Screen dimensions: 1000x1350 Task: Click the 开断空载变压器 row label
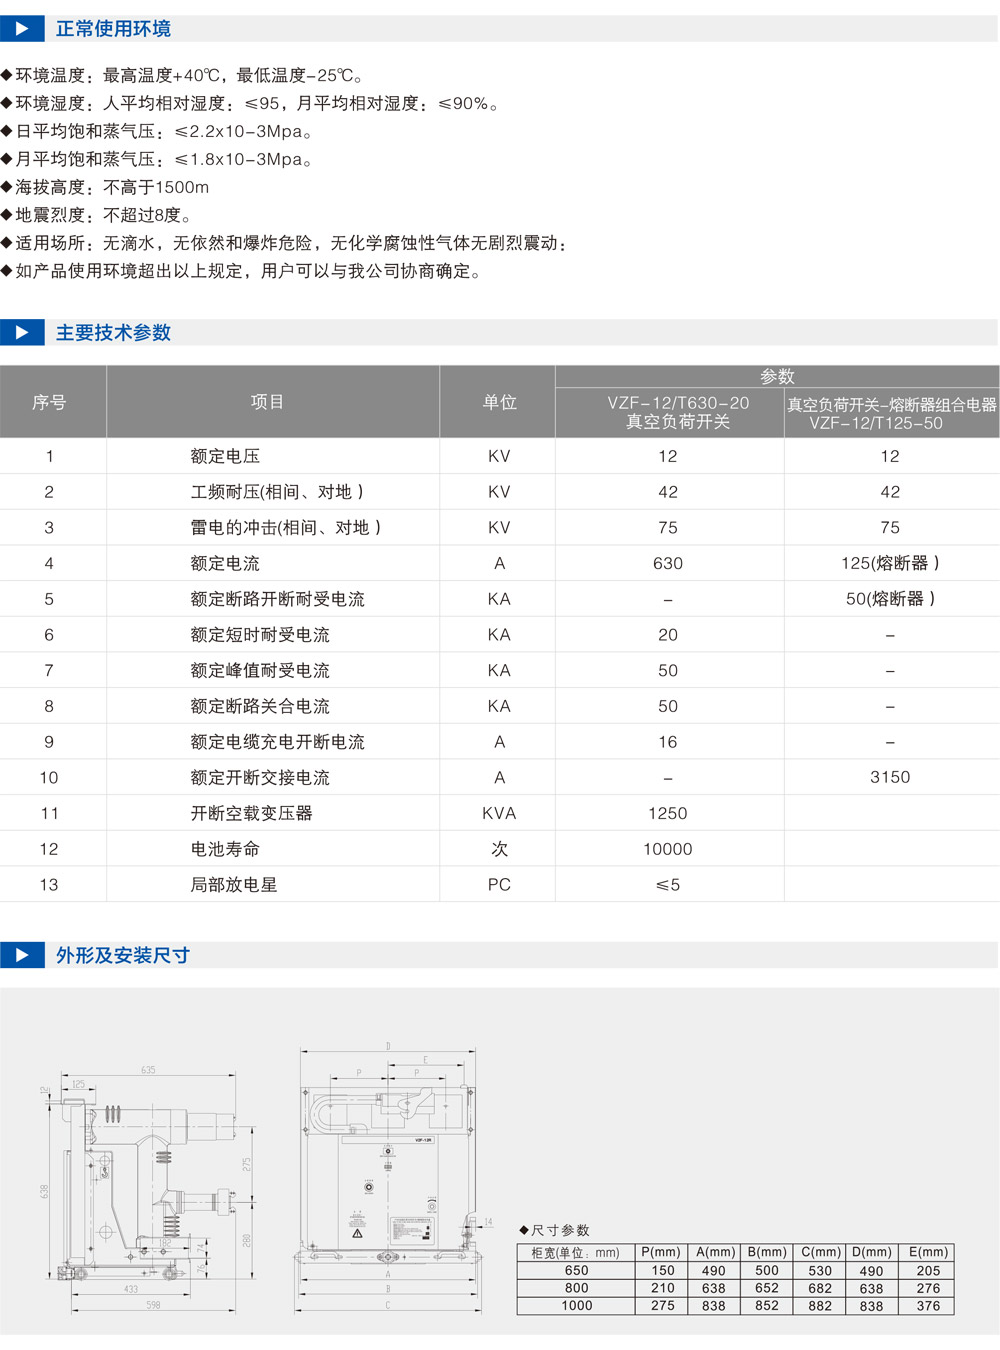point(251,813)
